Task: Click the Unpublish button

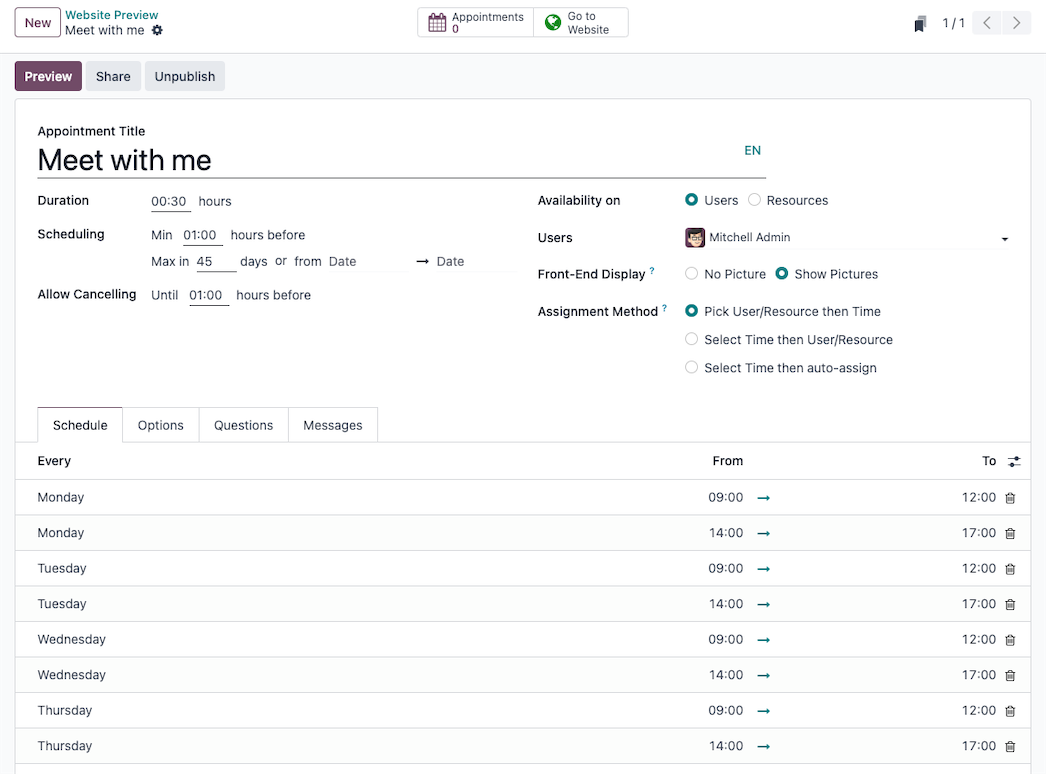Action: coord(184,76)
